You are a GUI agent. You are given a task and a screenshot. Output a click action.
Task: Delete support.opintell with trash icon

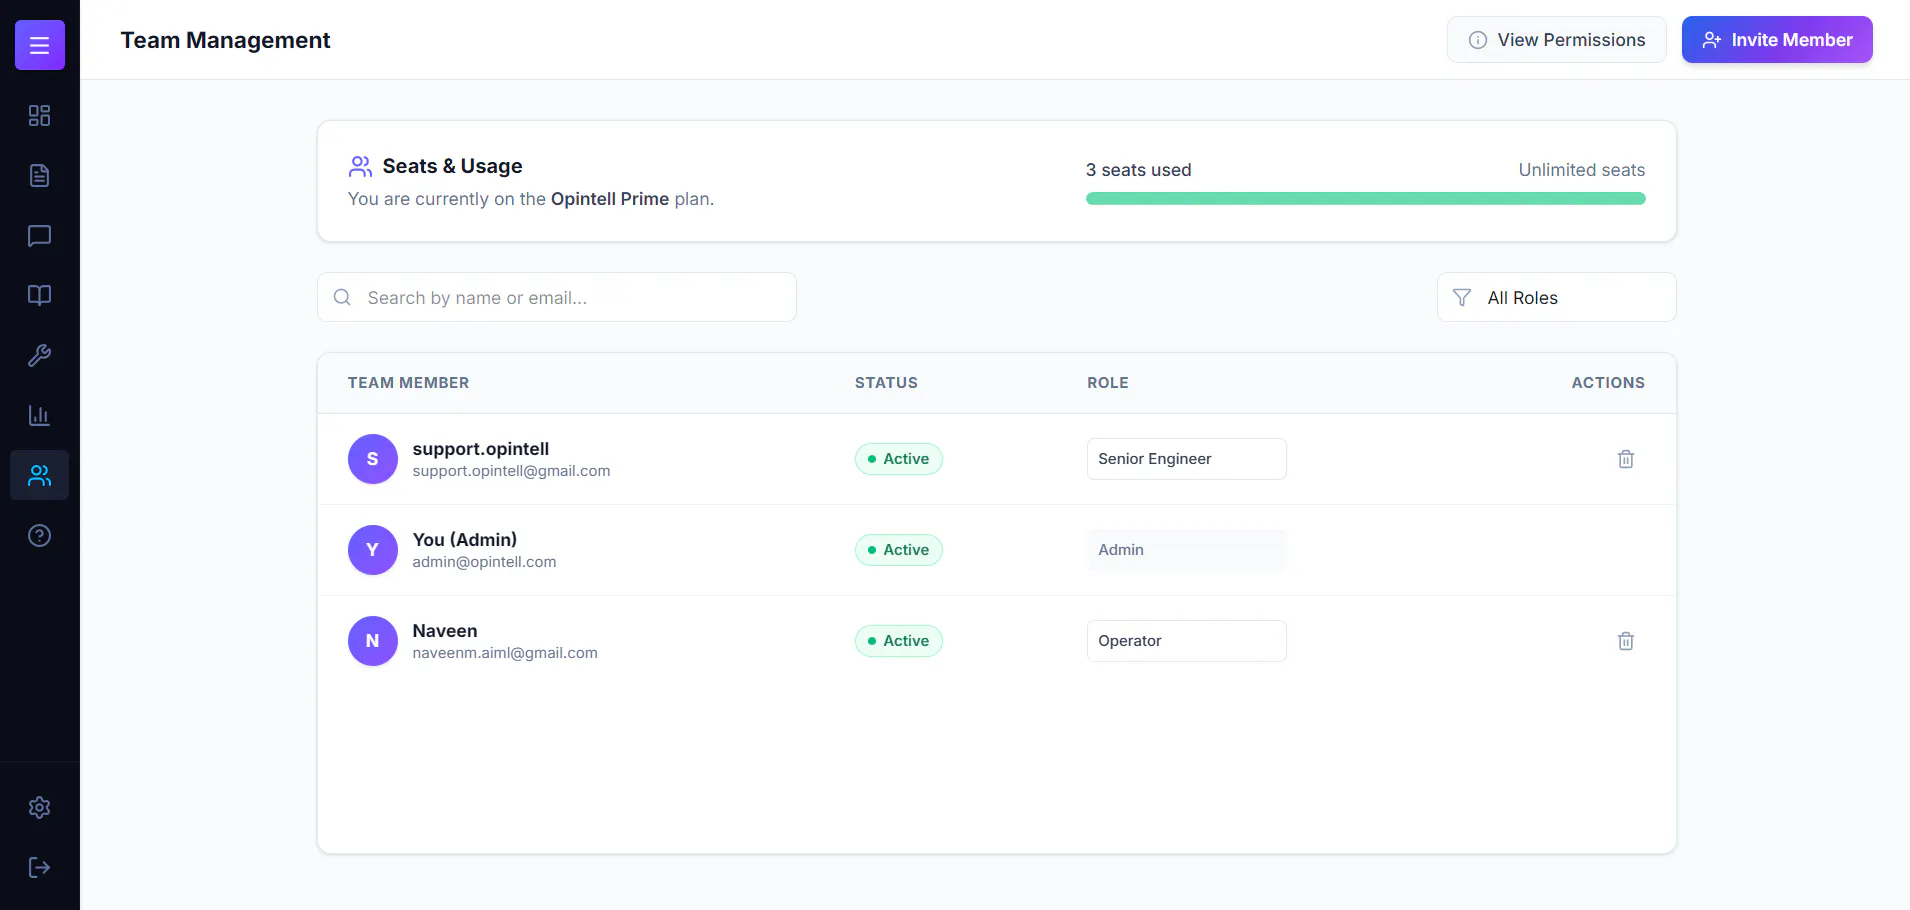(1626, 459)
